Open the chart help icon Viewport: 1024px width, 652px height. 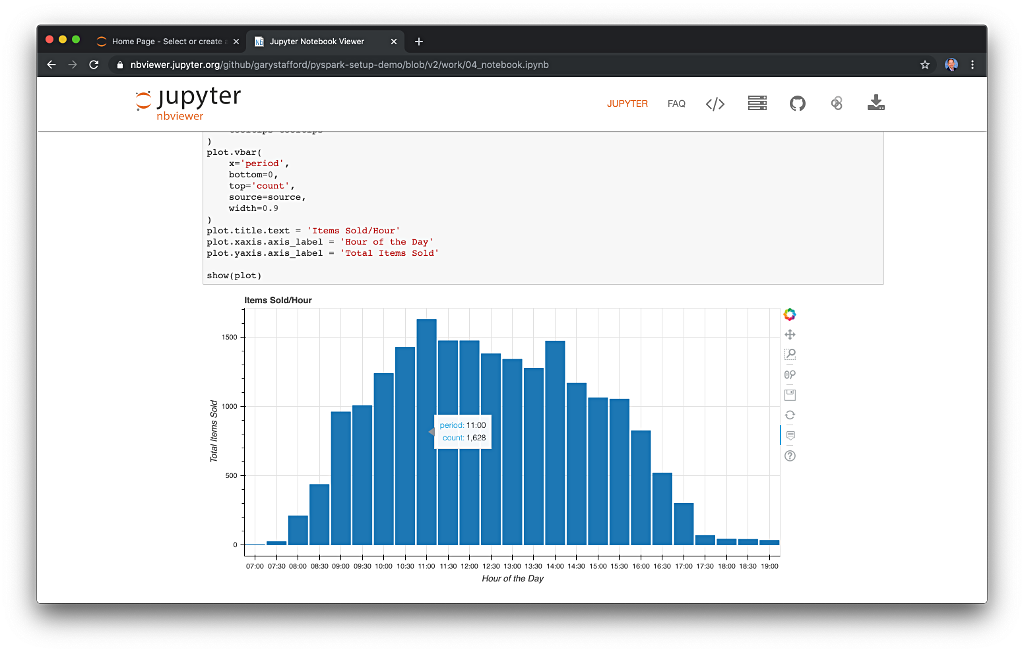coord(790,456)
